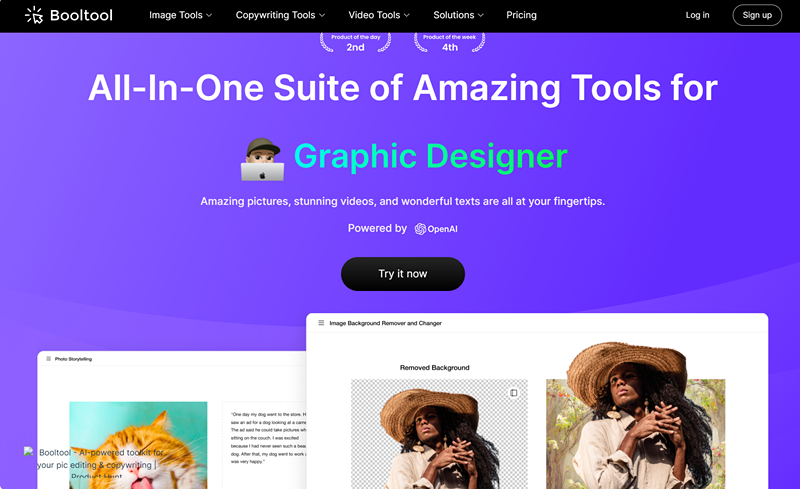The image size is (800, 489).
Task: Click the Sign up button
Action: pos(757,15)
